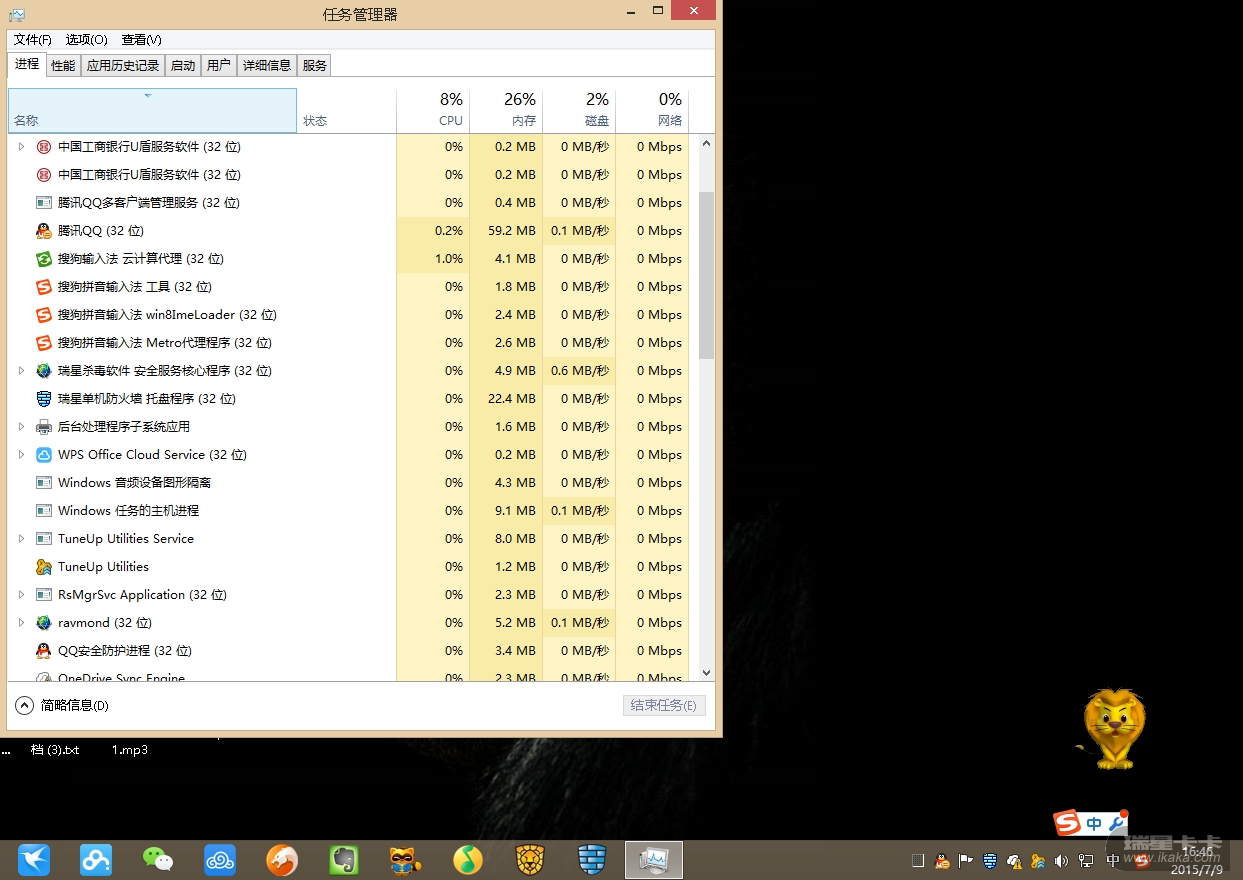The image size is (1243, 880).
Task: Expand the 瑞星杀毒软件 安全服务核心程序 entry
Action: [21, 371]
